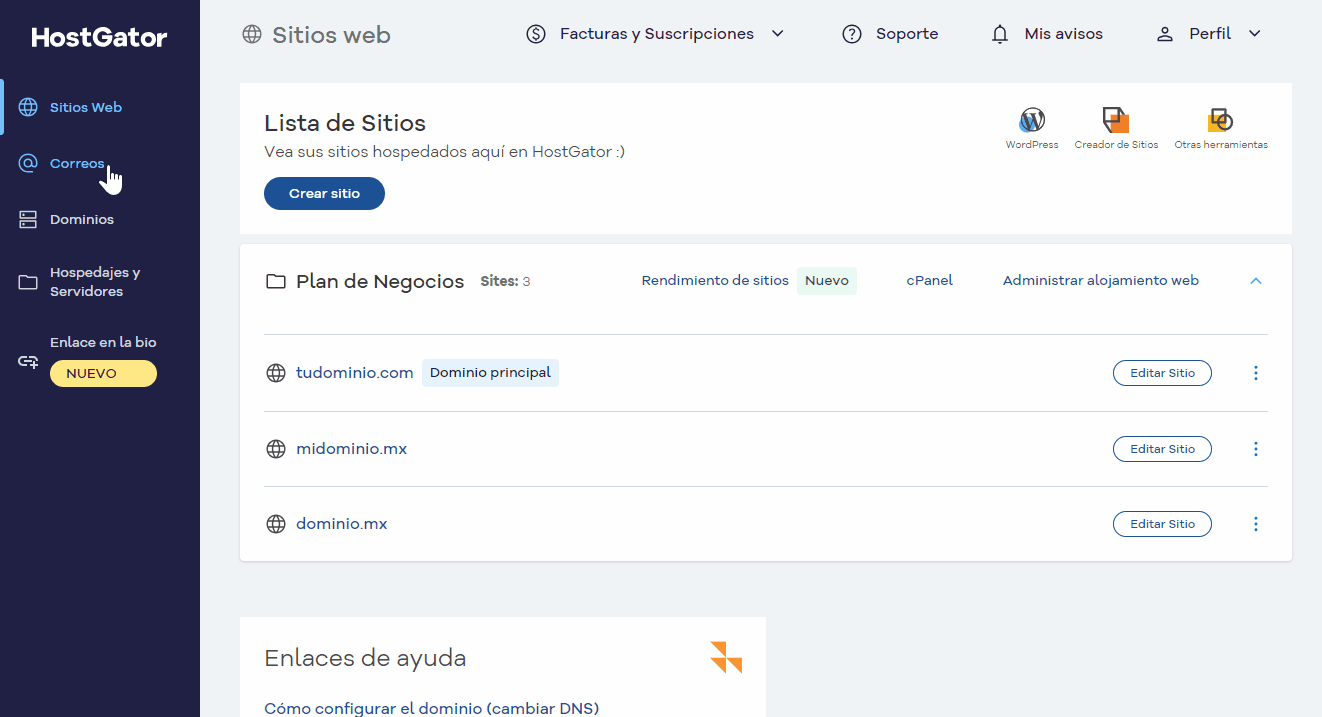Edit the midominio.mx site
Image resolution: width=1322 pixels, height=717 pixels.
[1162, 449]
